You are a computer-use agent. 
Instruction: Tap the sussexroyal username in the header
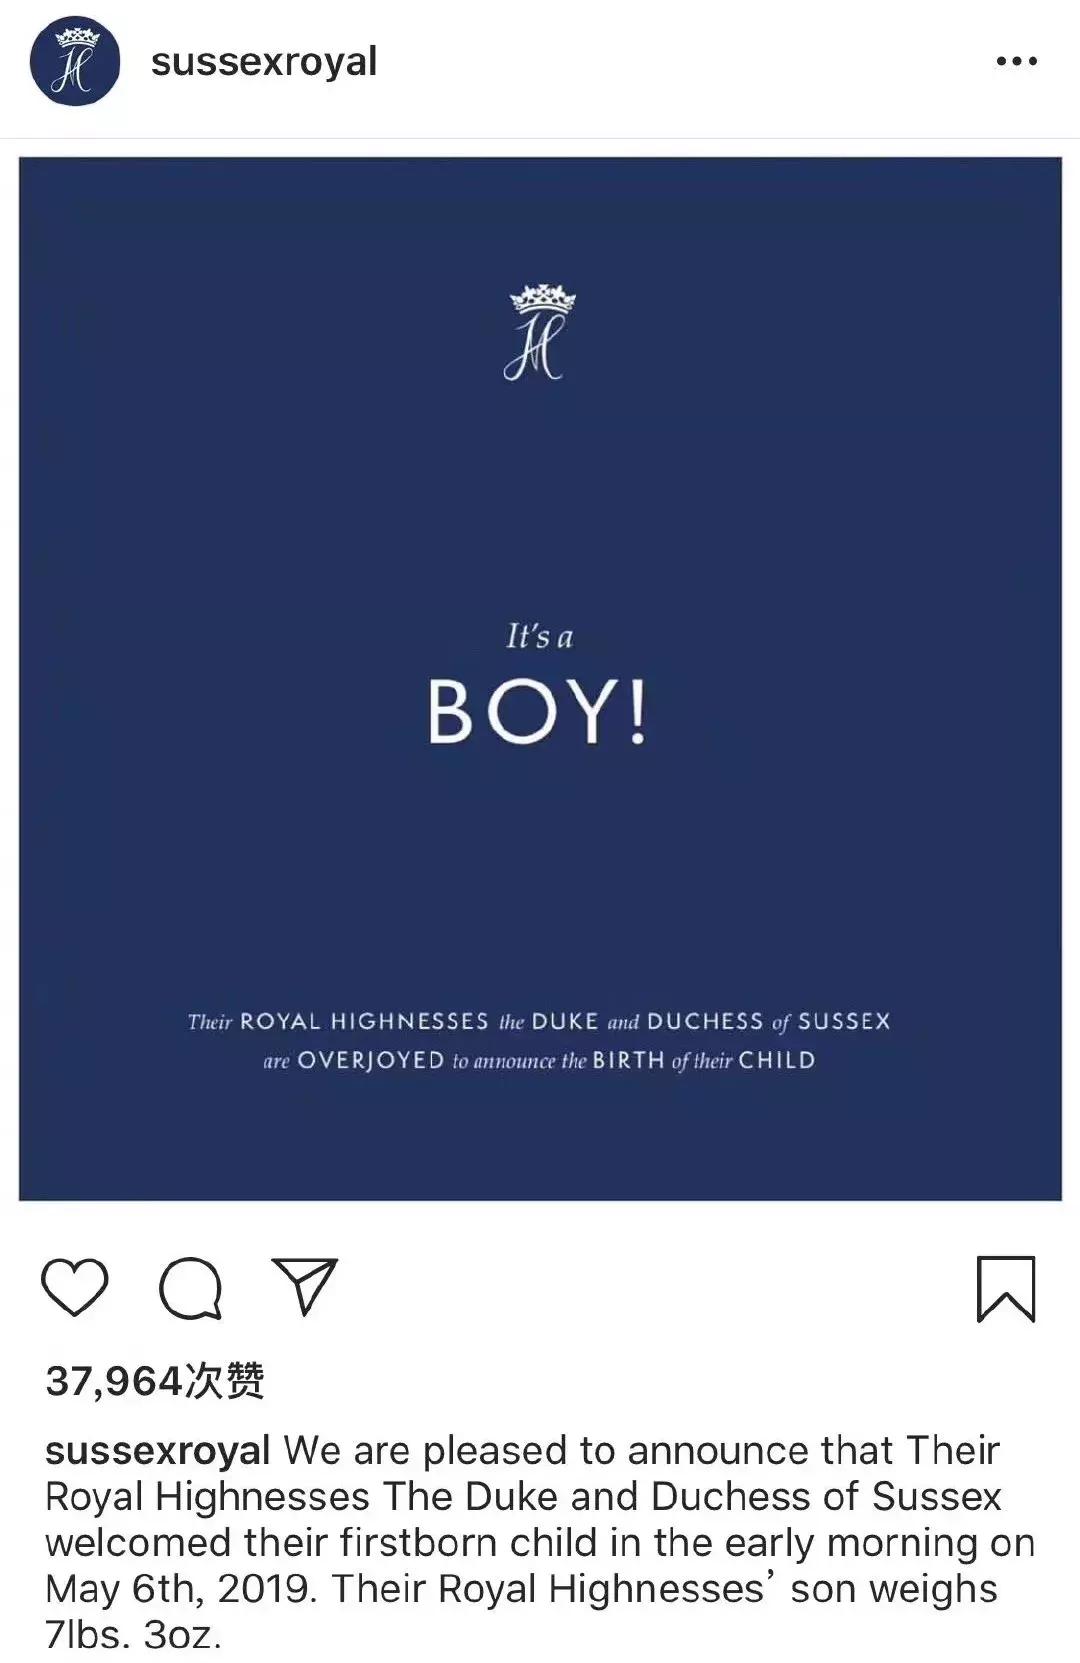[264, 62]
